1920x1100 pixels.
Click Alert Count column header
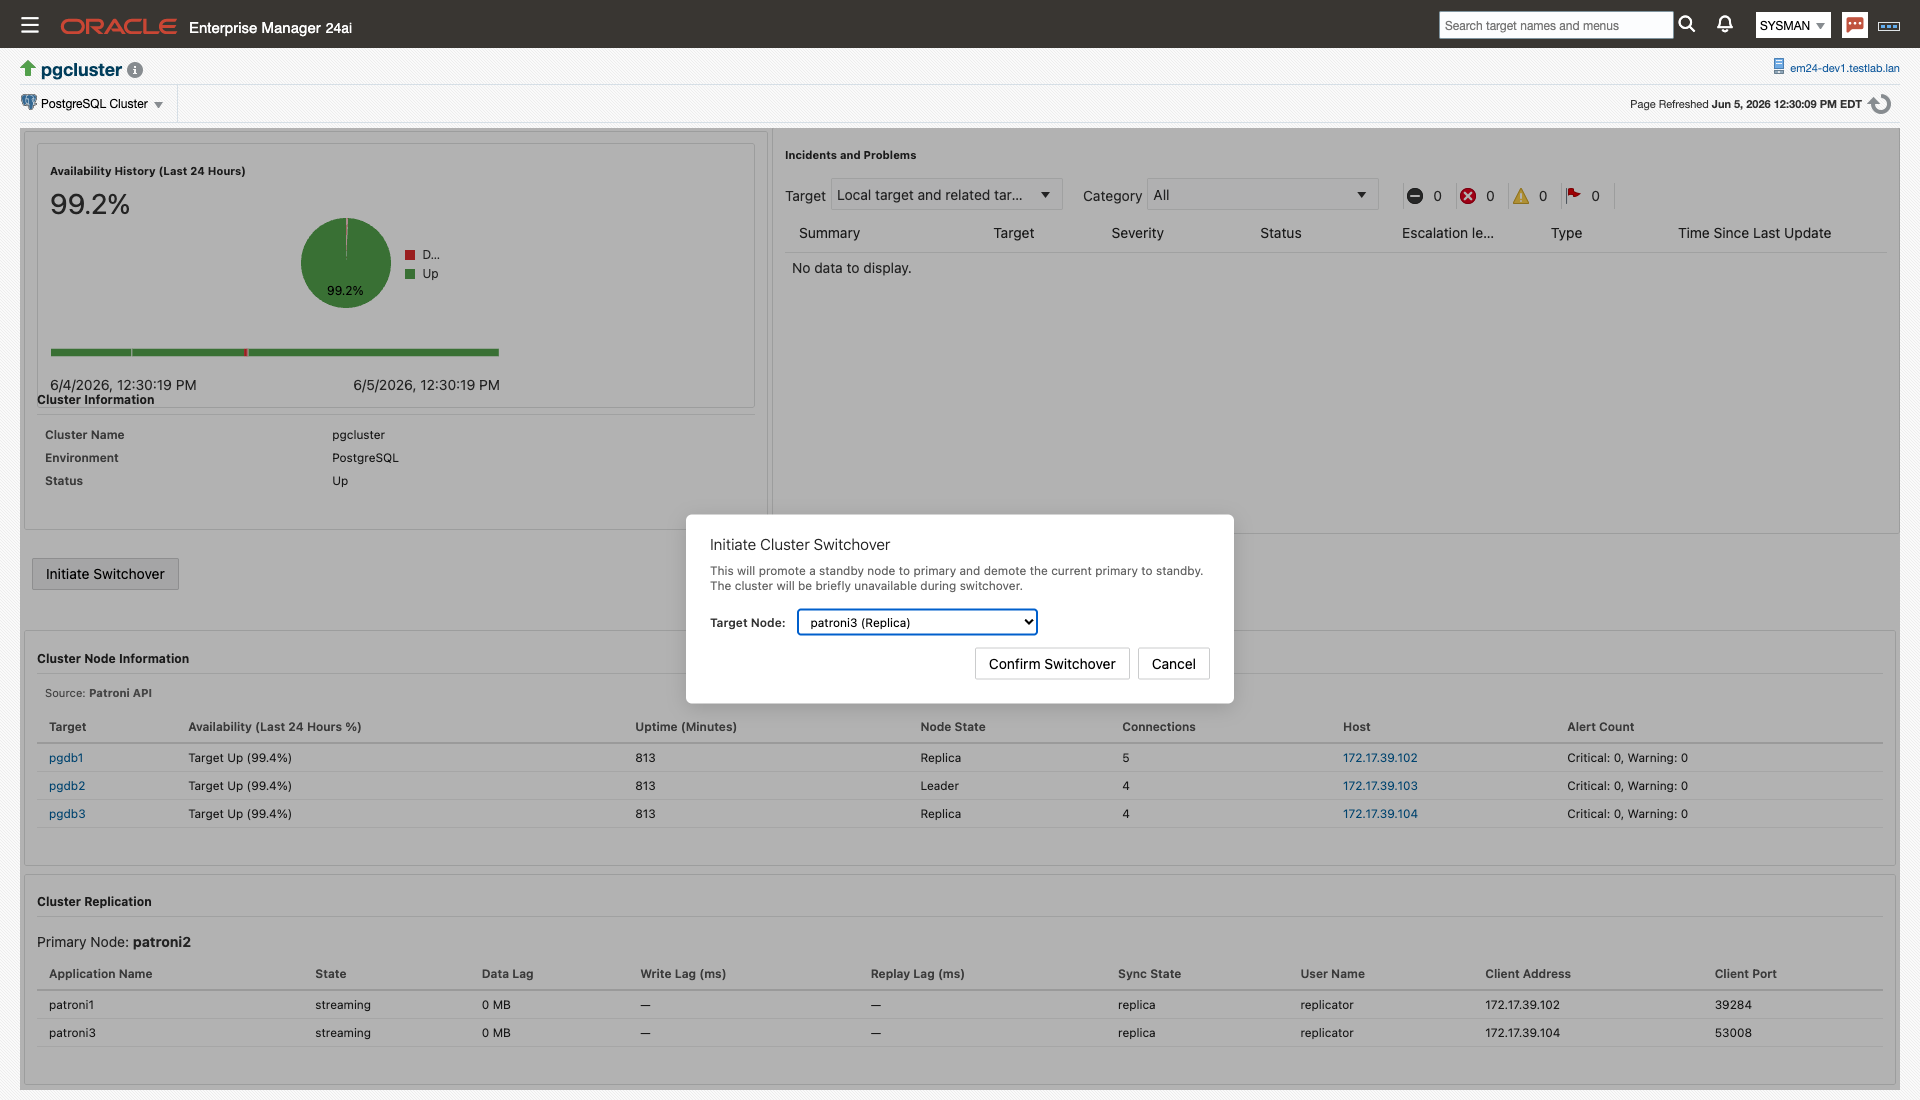tap(1600, 727)
